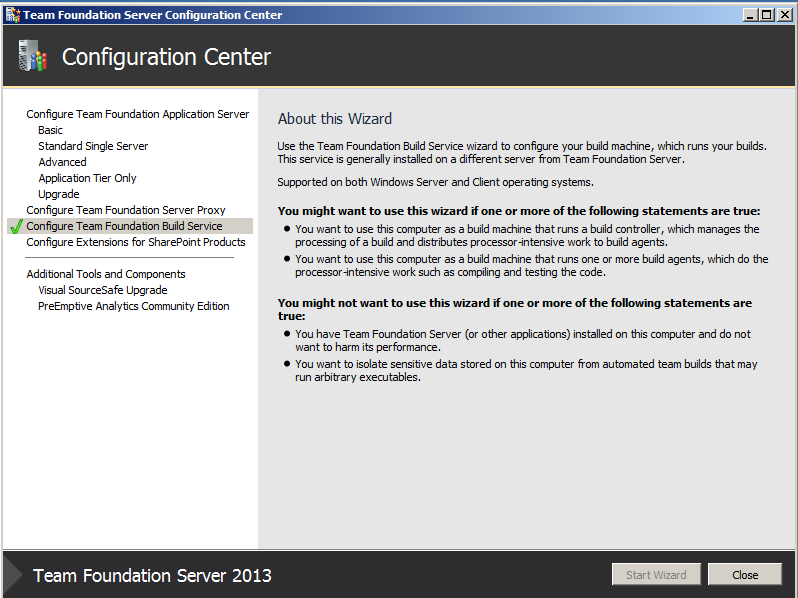This screenshot has width=798, height=598.
Task: Click the Configuration Center header title
Action: [x=166, y=56]
